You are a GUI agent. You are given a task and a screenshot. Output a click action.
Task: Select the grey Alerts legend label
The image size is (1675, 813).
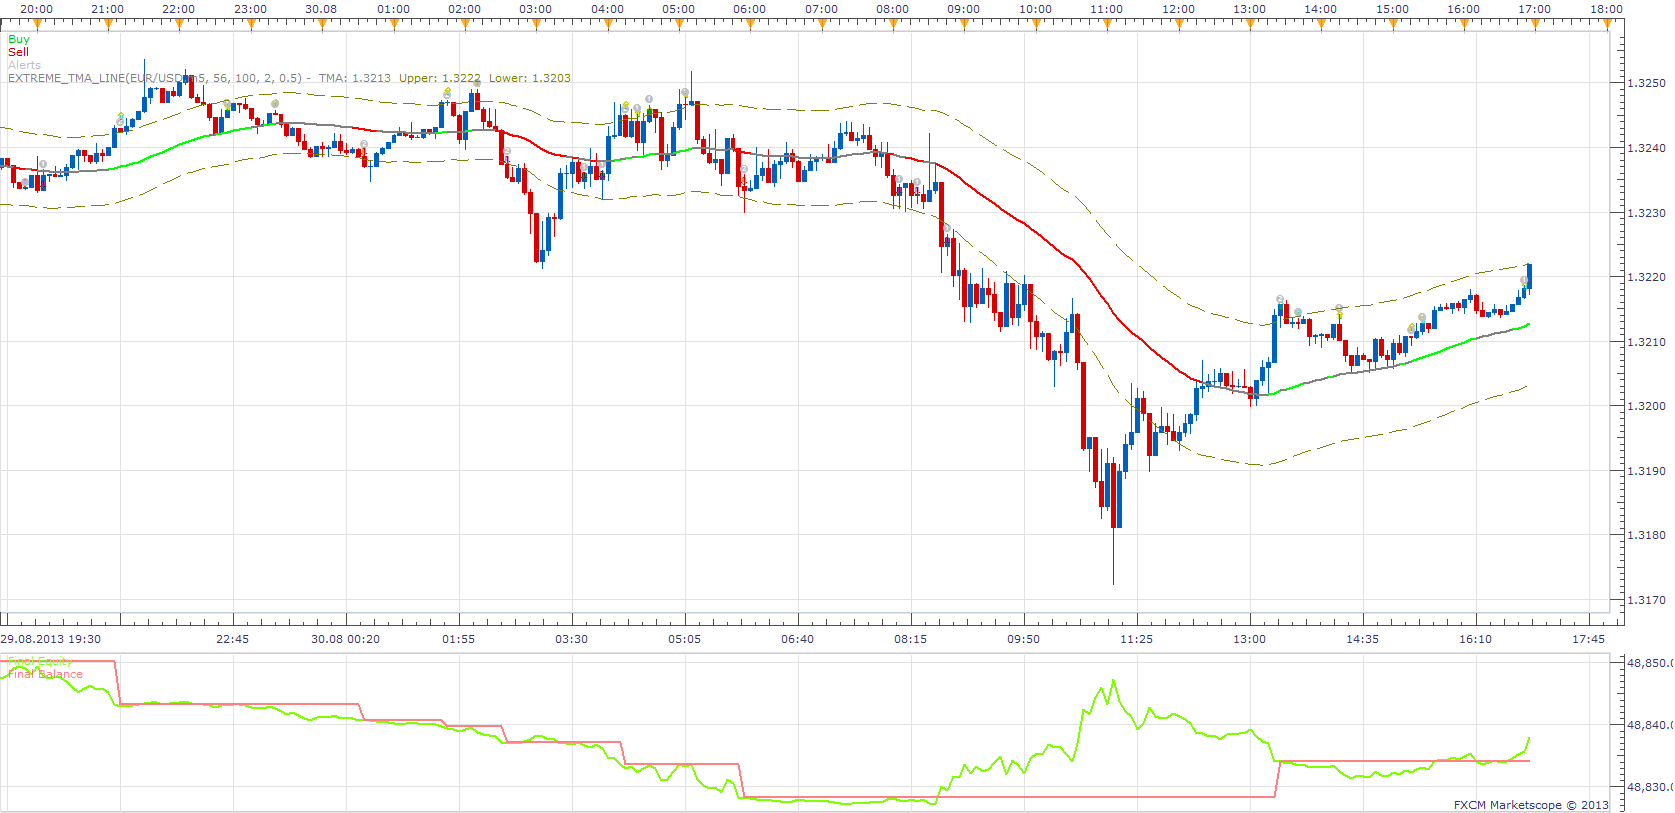coord(24,65)
